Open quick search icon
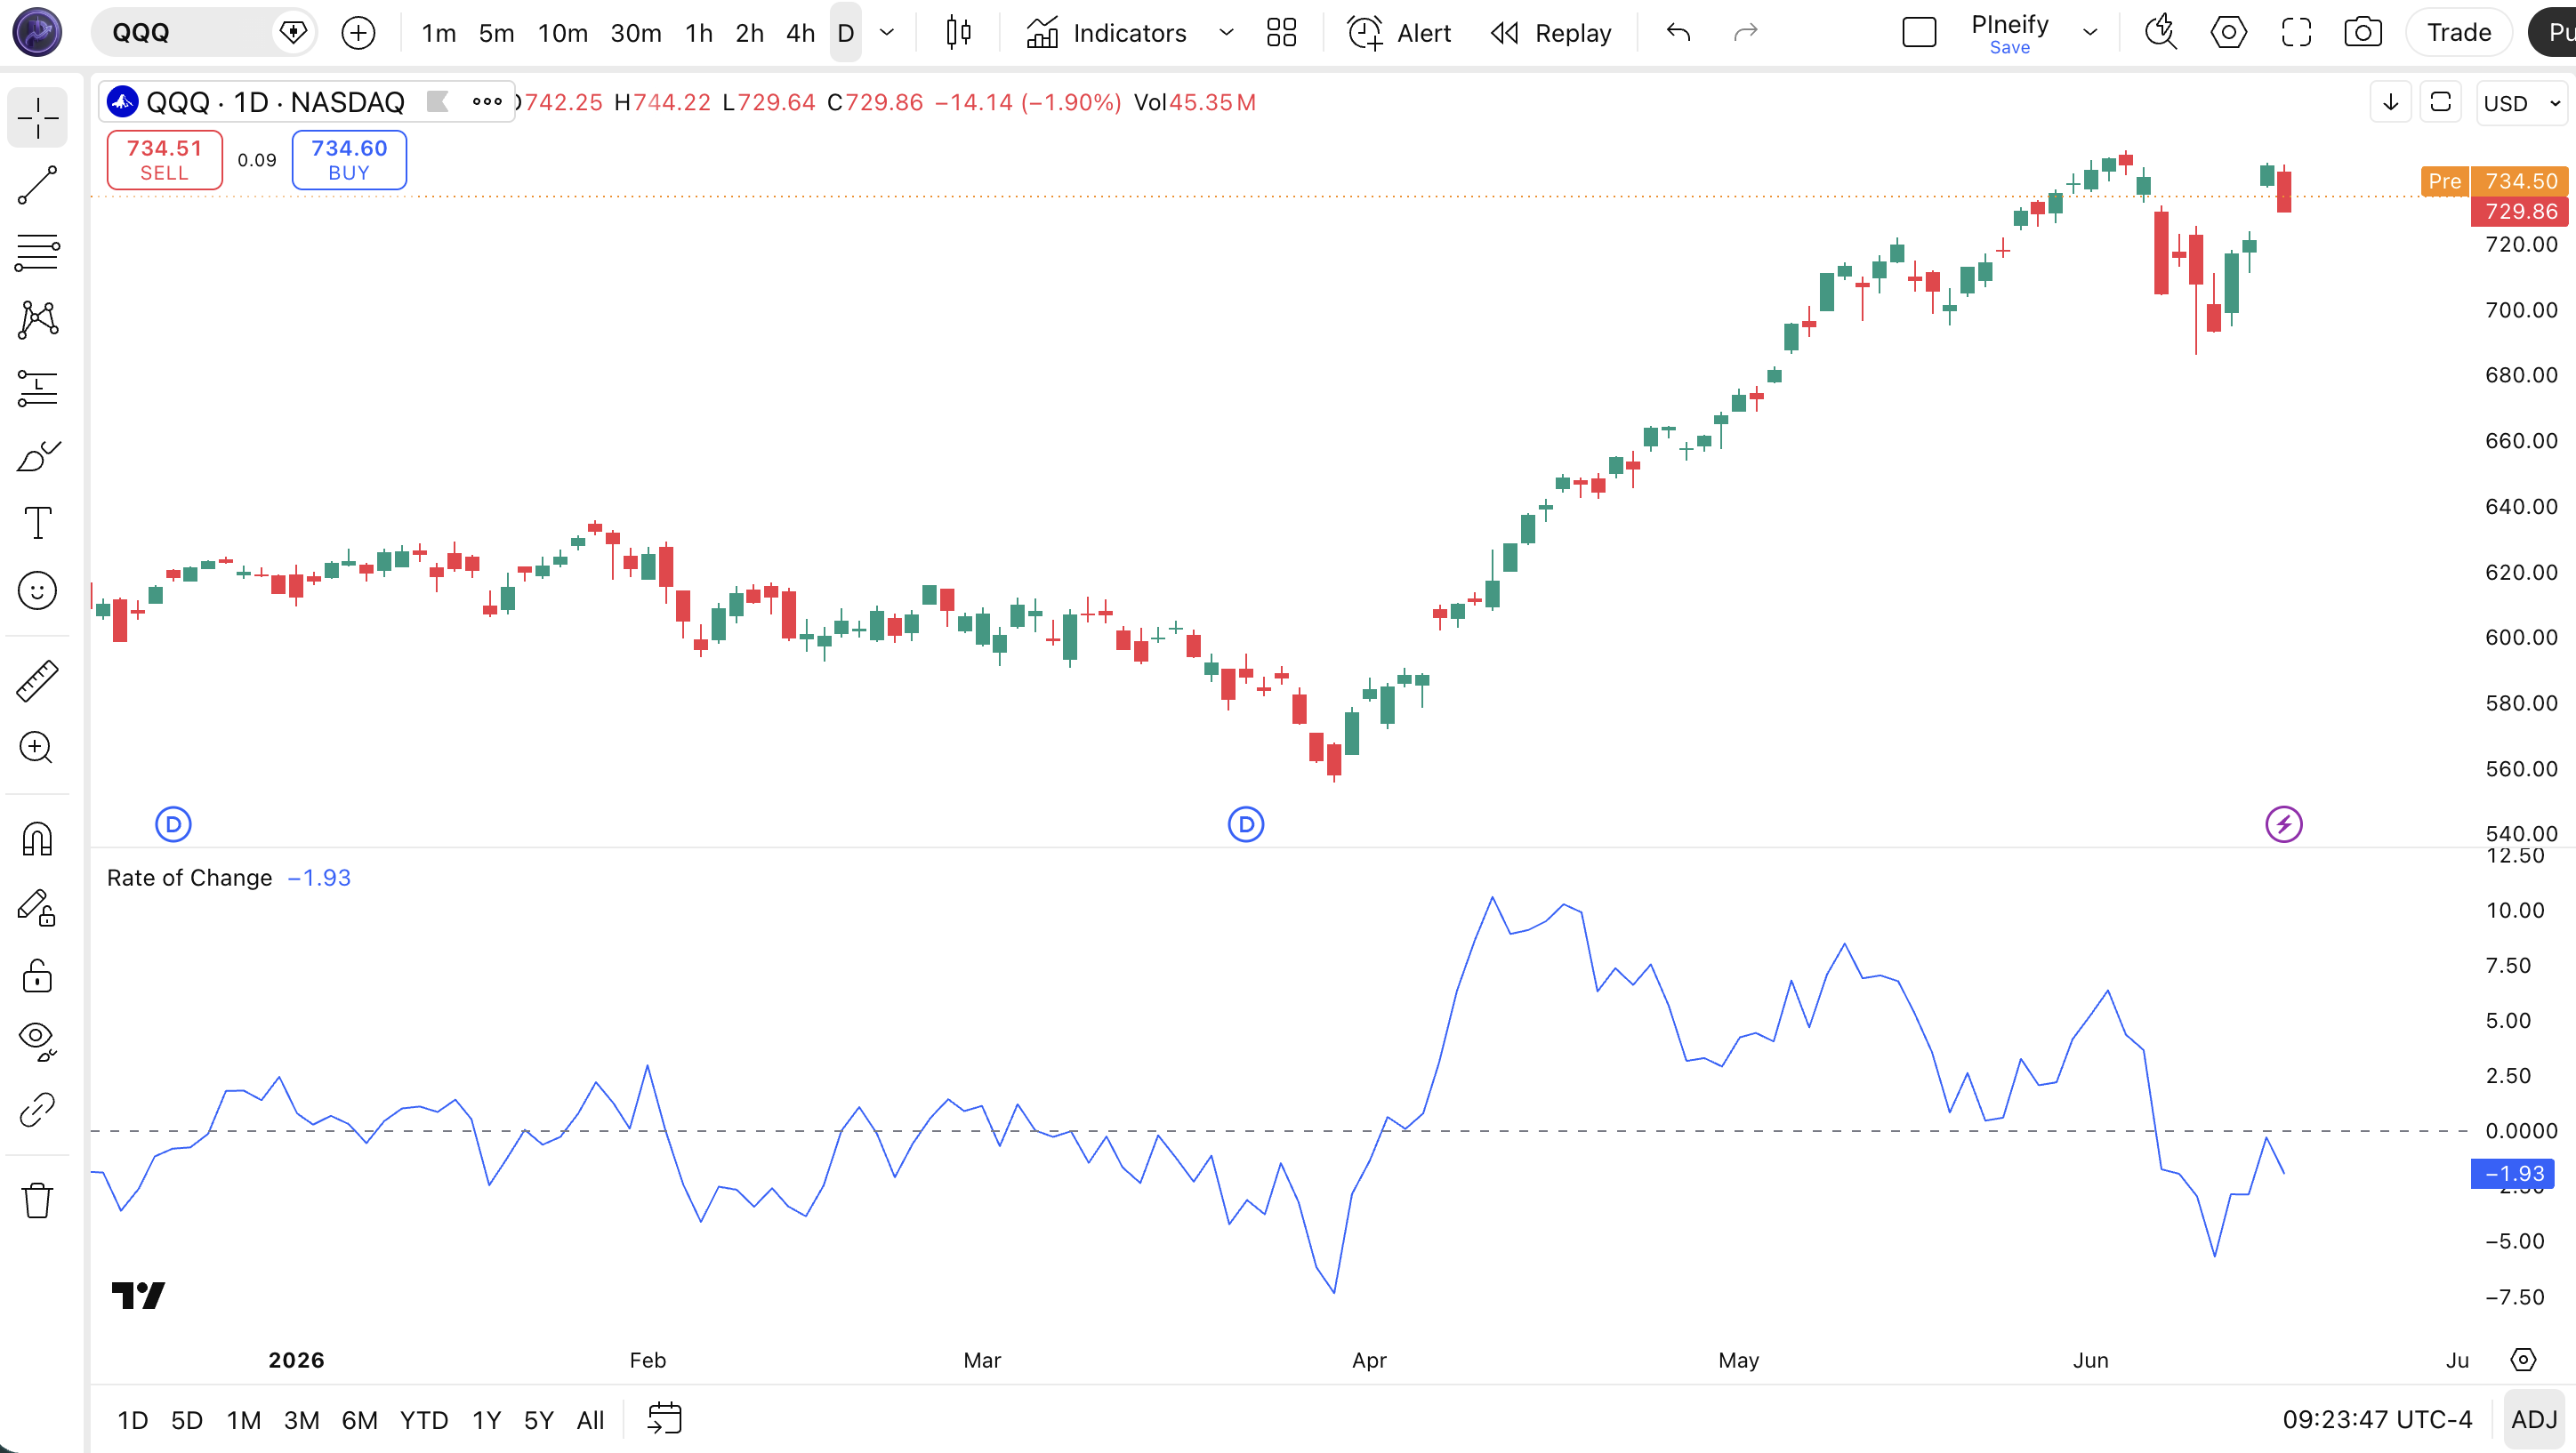The height and width of the screenshot is (1453, 2576). tap(2161, 33)
